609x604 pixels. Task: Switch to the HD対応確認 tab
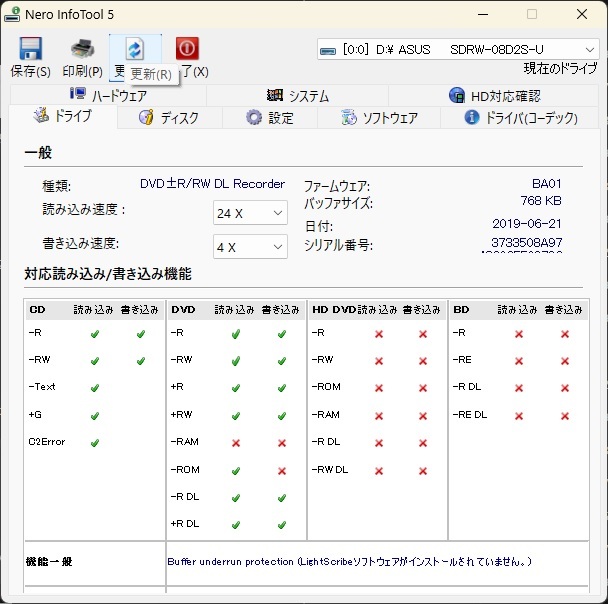click(x=494, y=95)
